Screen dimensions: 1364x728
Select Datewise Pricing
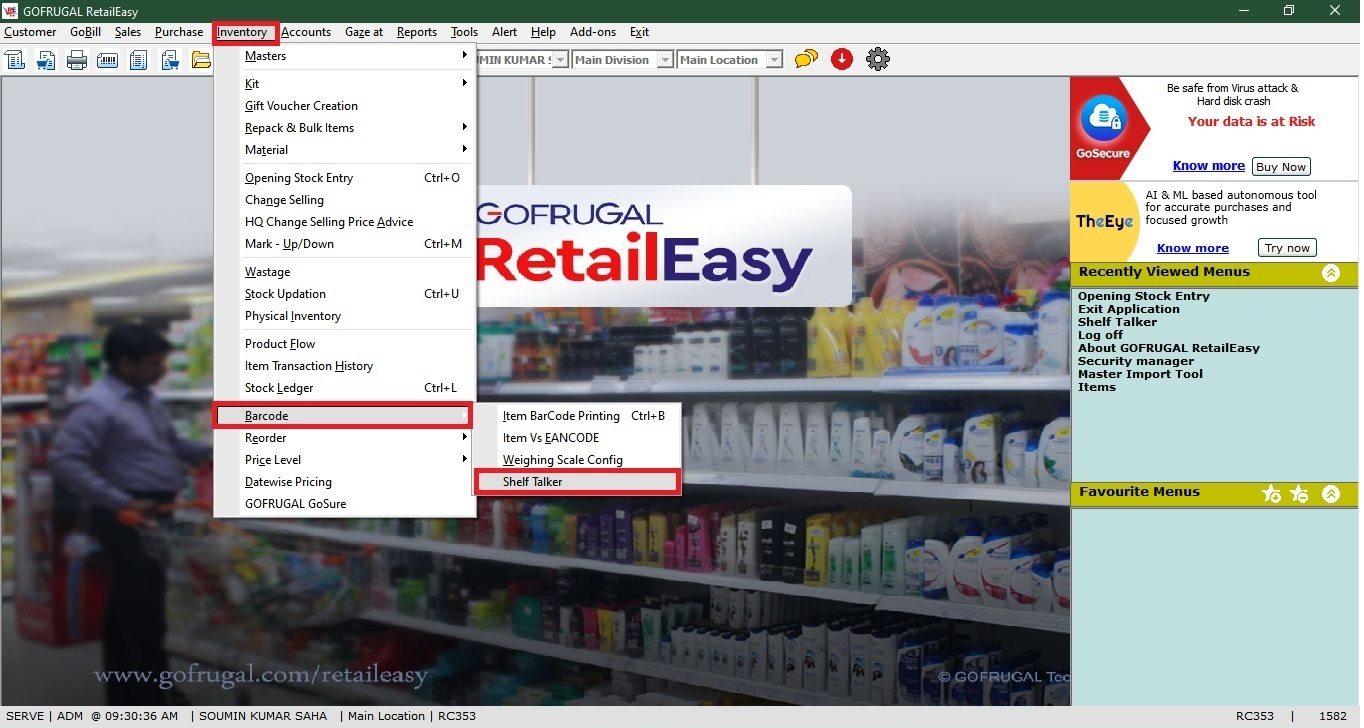coord(345,482)
